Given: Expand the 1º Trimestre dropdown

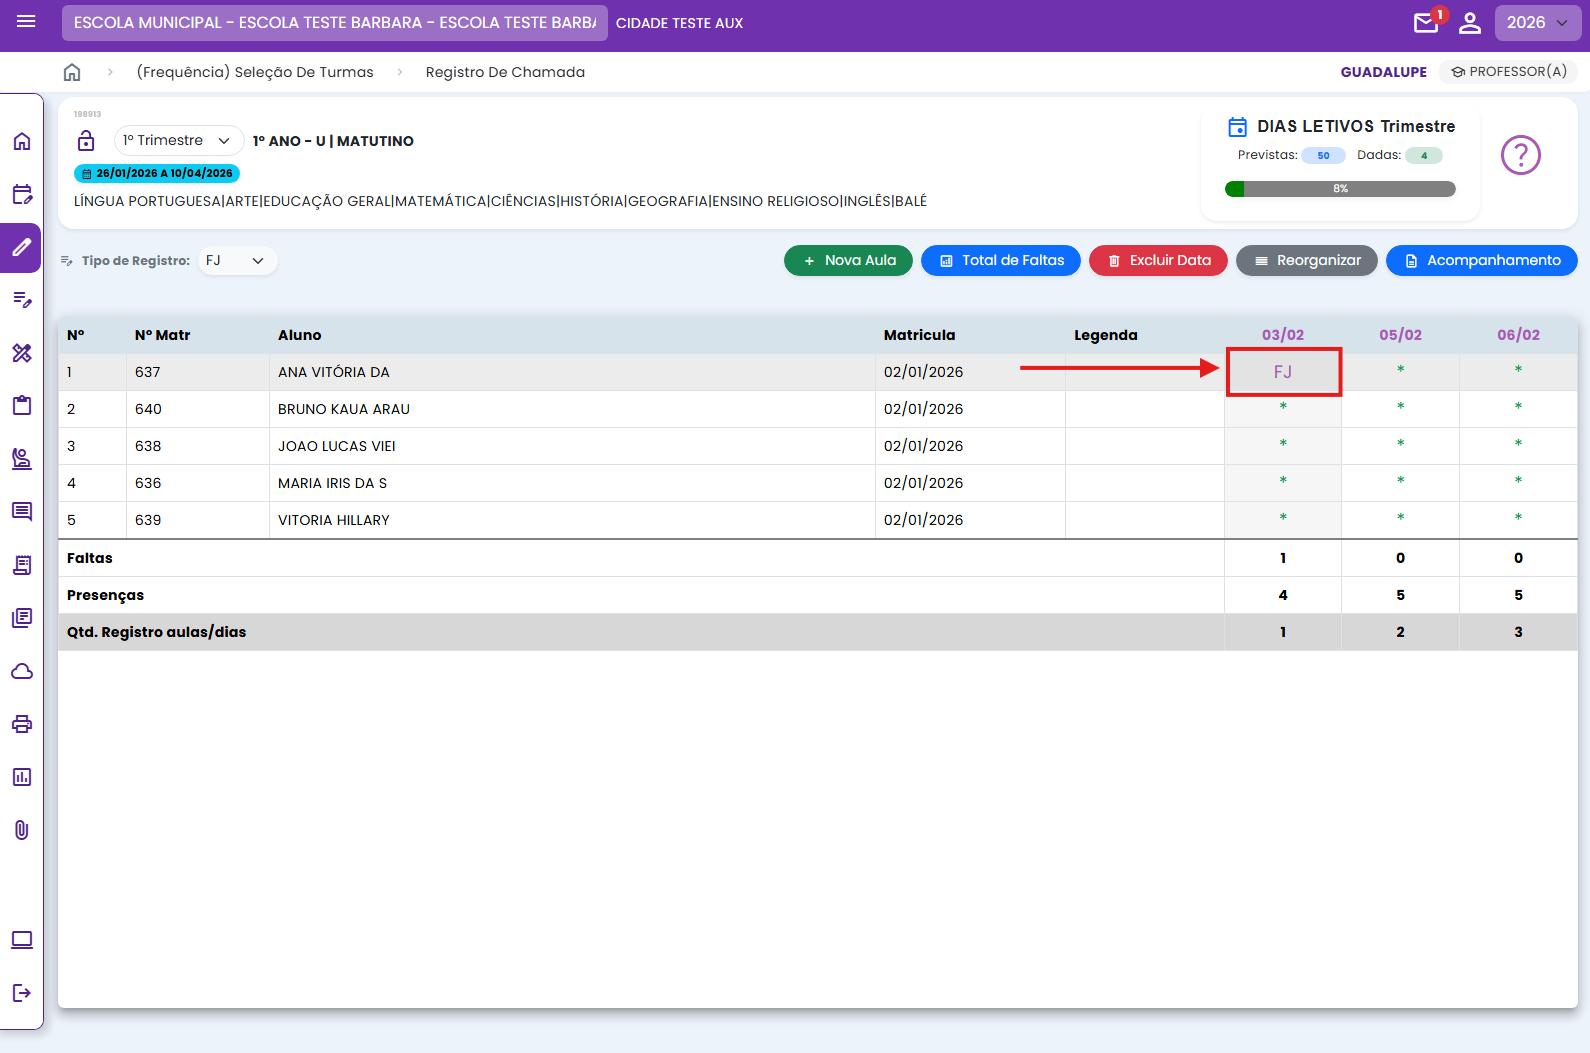Looking at the screenshot, I should tap(178, 141).
